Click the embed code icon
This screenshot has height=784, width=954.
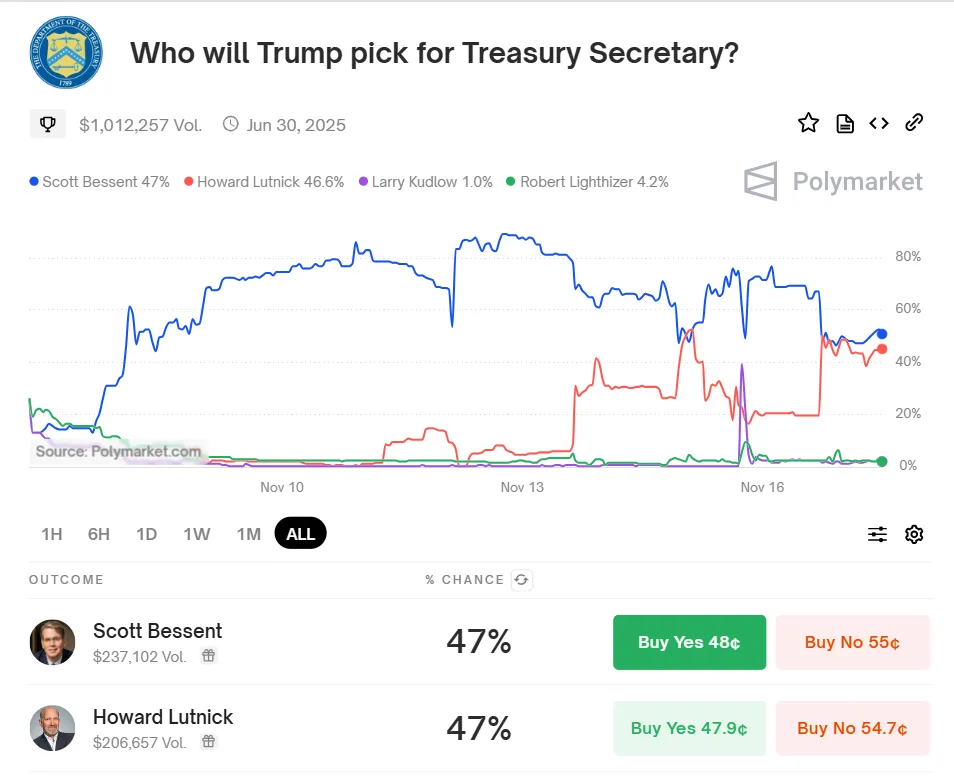[879, 123]
